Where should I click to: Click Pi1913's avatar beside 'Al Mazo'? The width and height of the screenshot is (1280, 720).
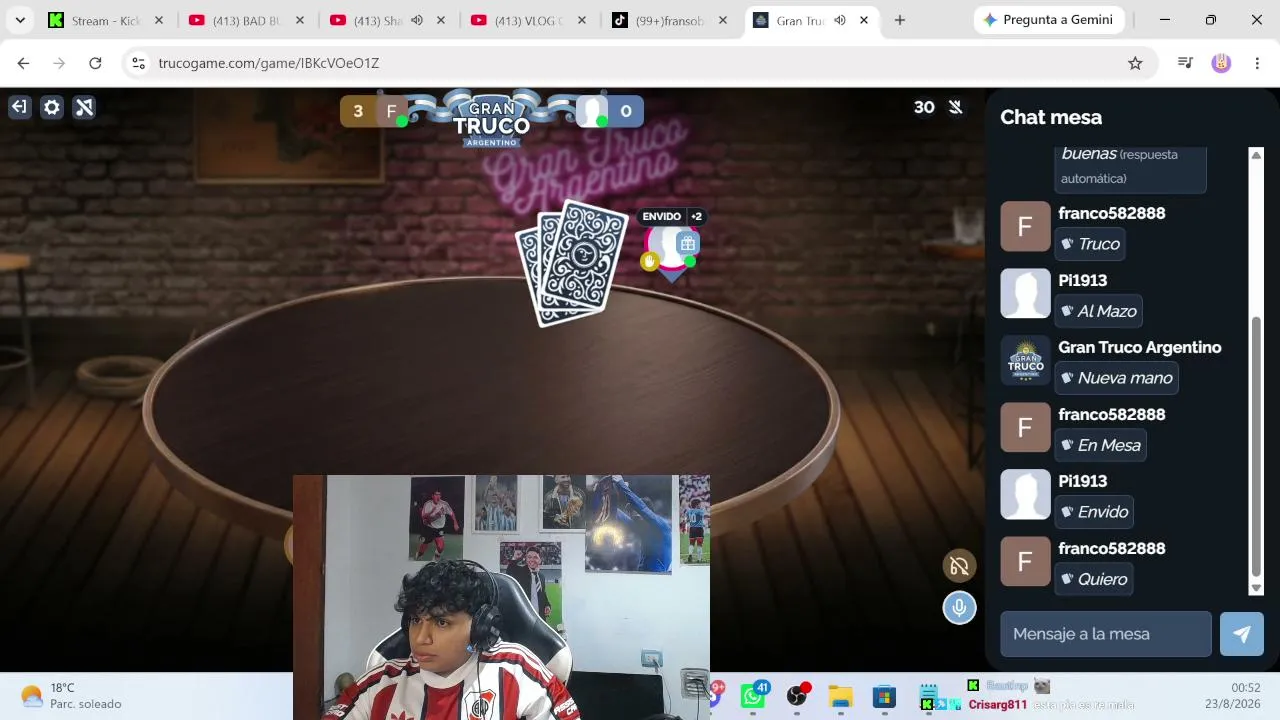[x=1025, y=294]
